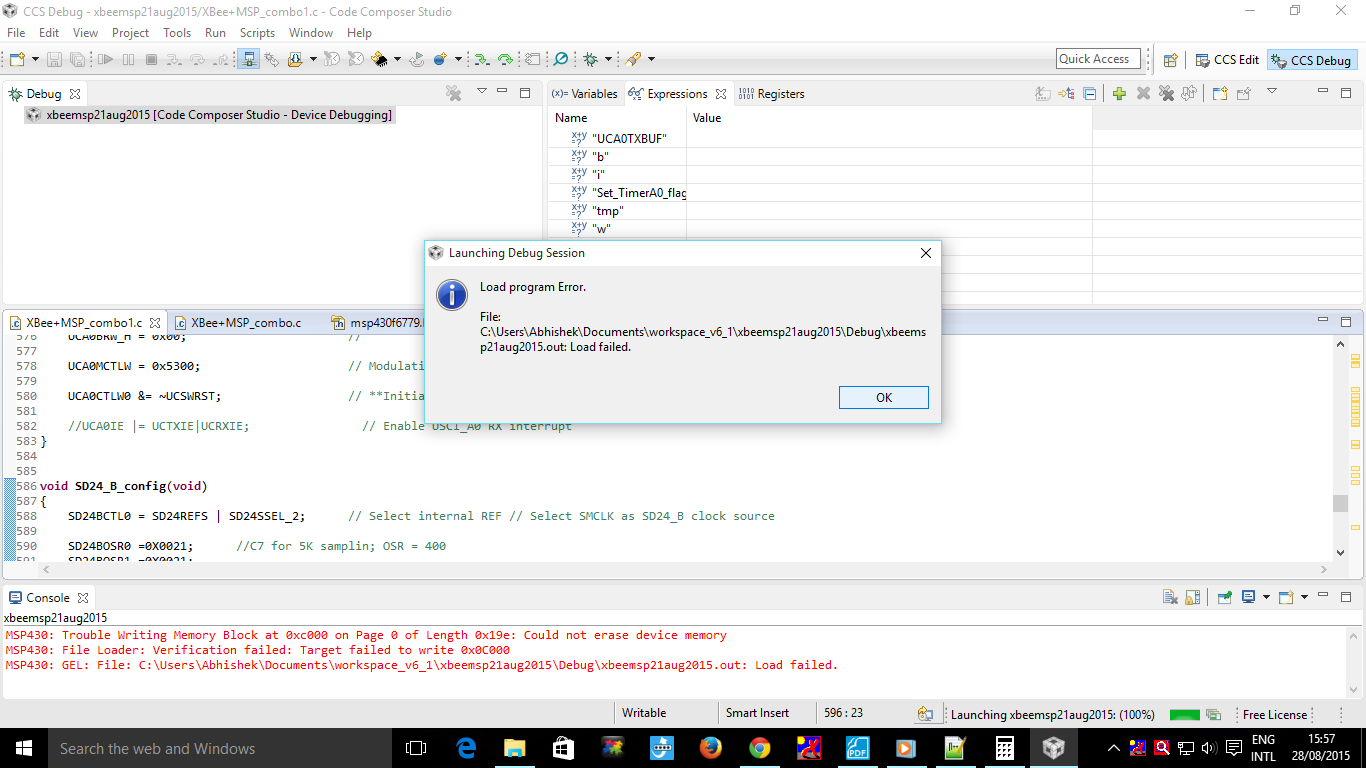Open the Debug launch dropdown arrow

(607, 60)
